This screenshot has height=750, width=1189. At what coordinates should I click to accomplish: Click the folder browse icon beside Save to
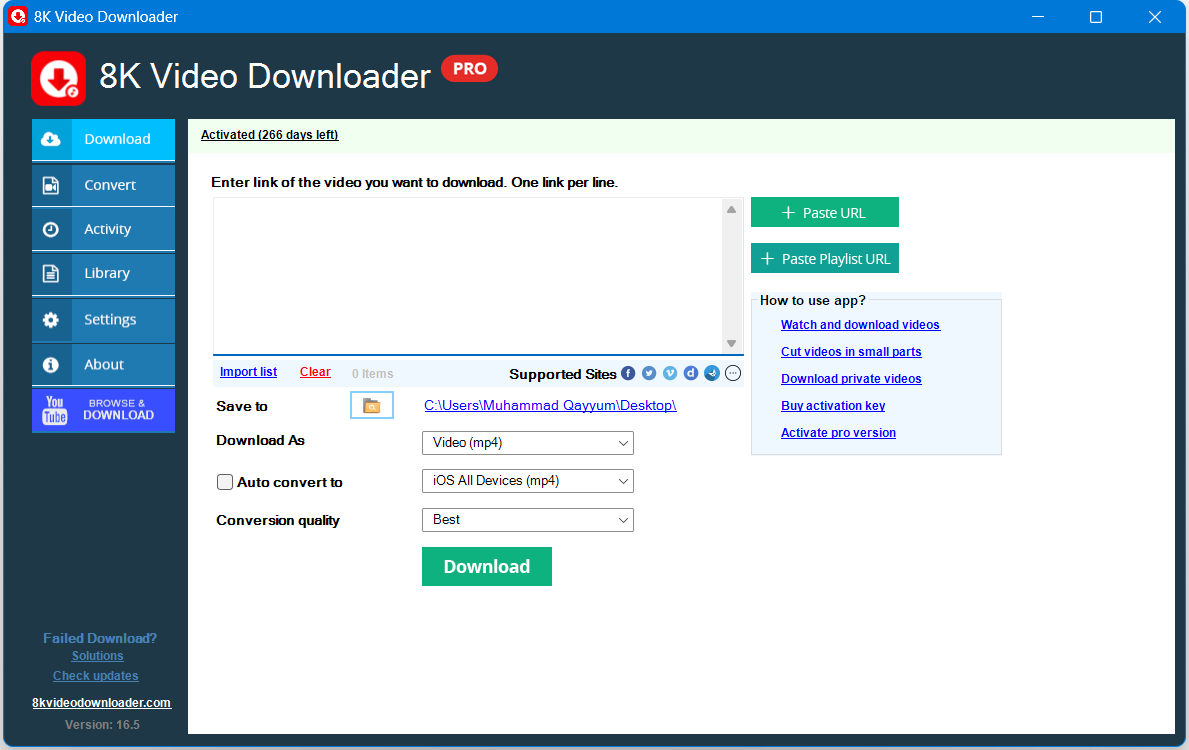tap(372, 406)
